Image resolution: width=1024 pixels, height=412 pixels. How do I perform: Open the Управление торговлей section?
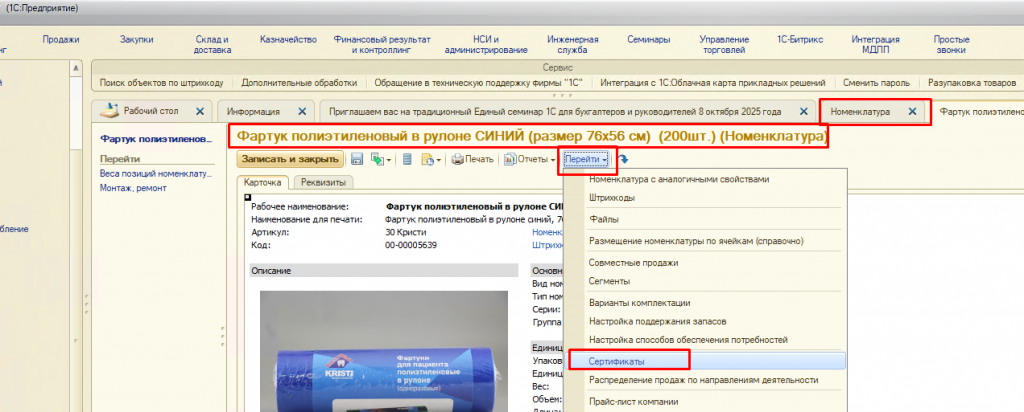click(x=724, y=44)
